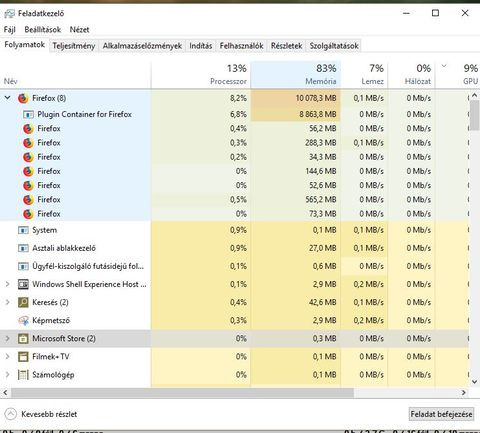Click the Filmek+TV app icon
Screen dimensions: 480x433
click(23, 357)
